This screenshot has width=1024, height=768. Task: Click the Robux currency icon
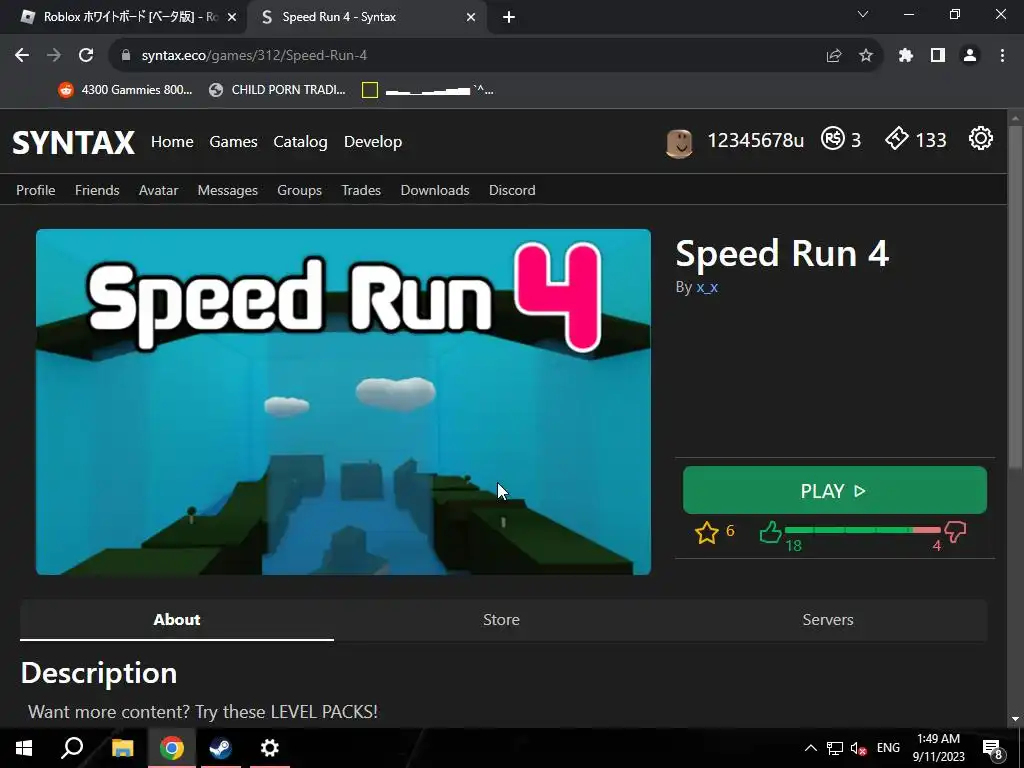click(833, 138)
